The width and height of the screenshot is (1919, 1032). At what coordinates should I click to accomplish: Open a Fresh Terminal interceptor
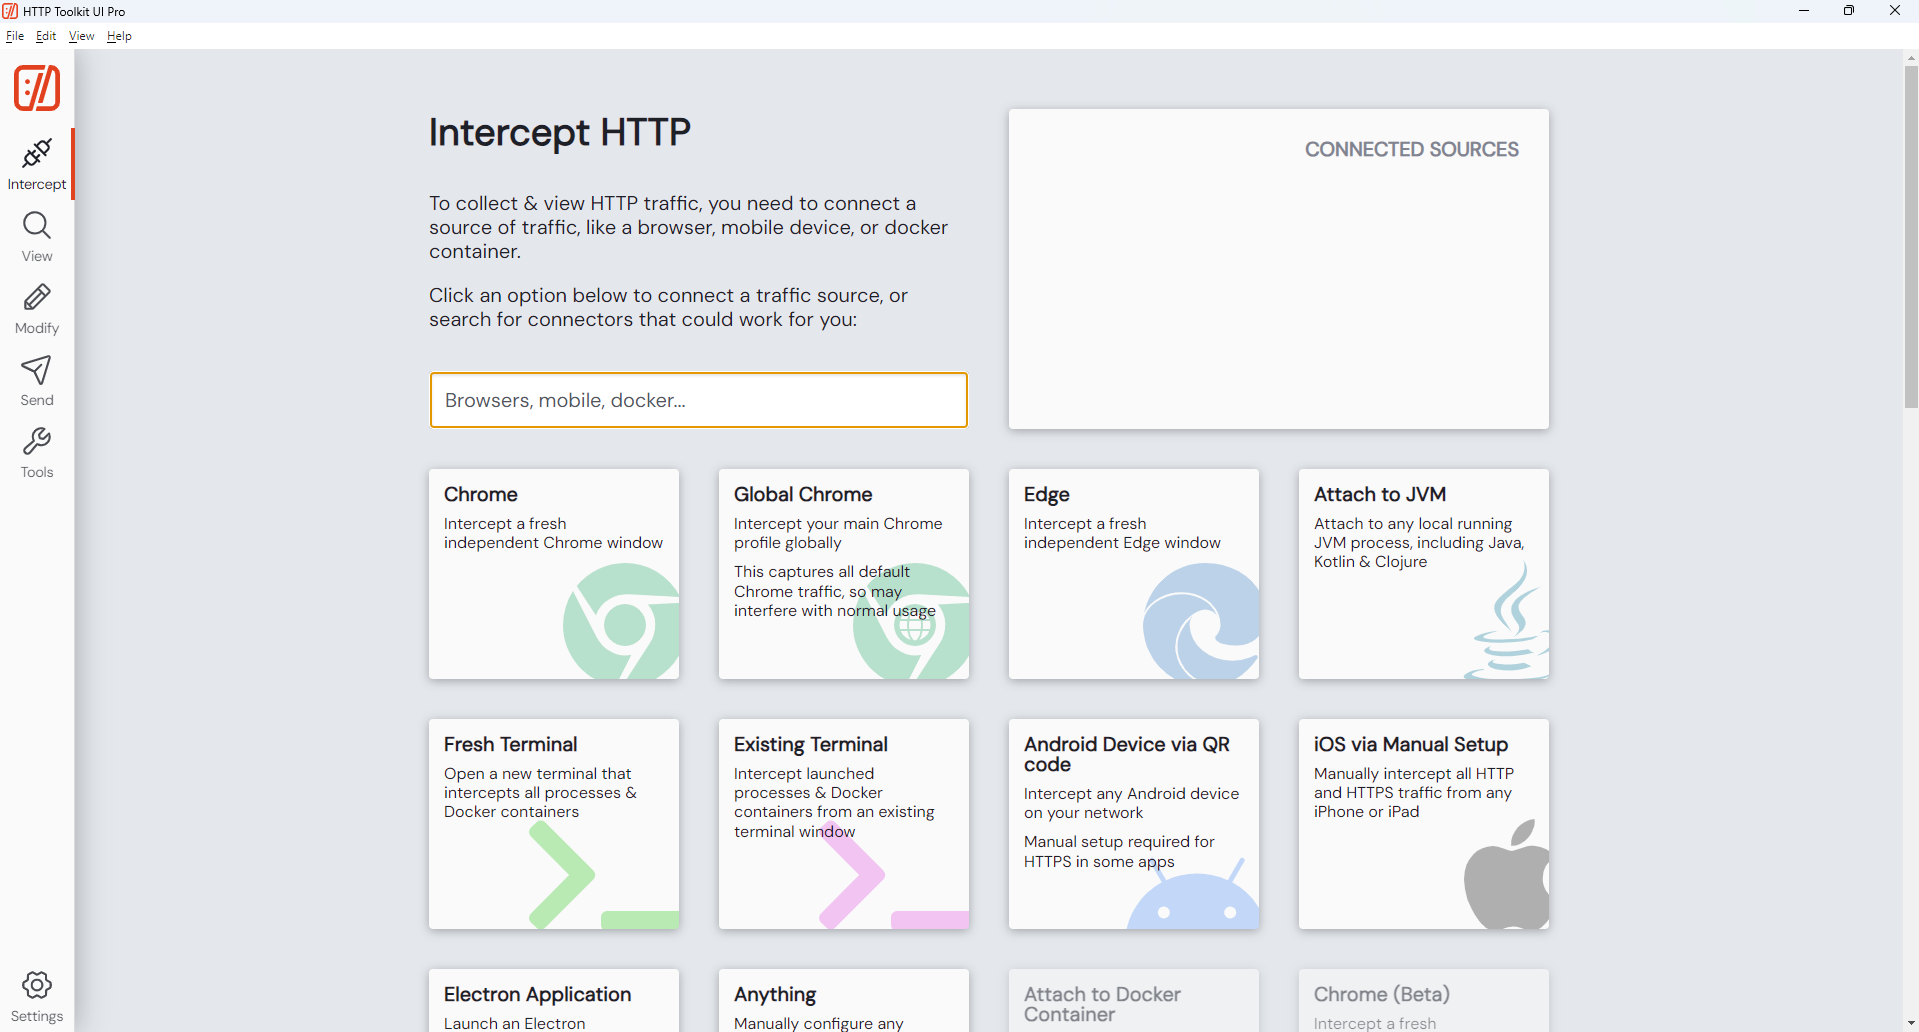point(554,824)
